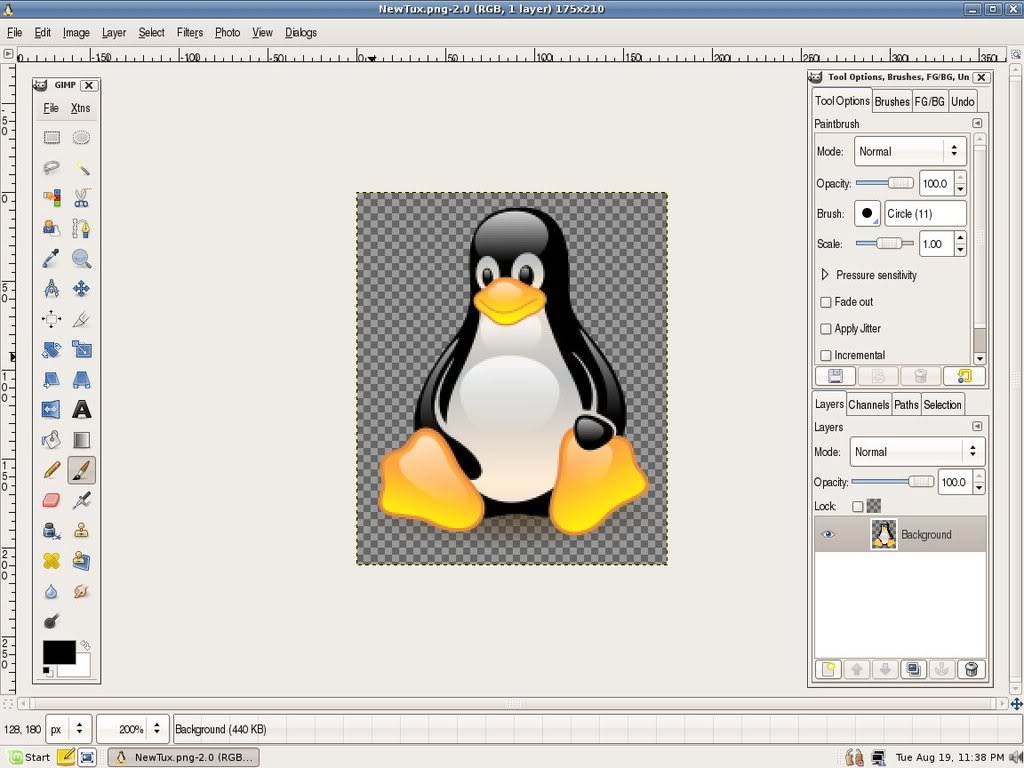Select the Text tool in toolbox
The width and height of the screenshot is (1024, 768).
point(82,409)
